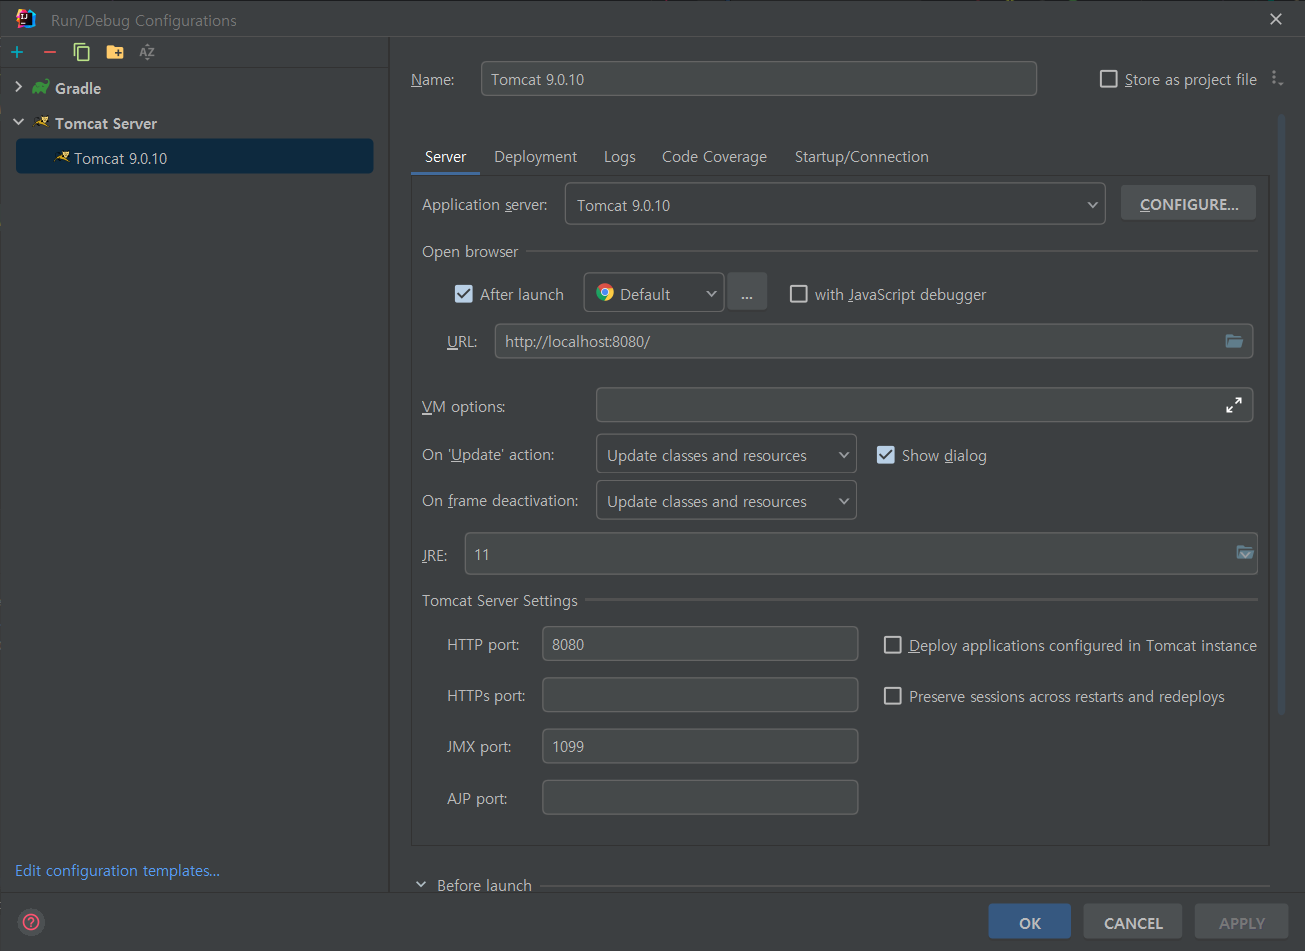
Task: Click the HTTPs port field
Action: [x=700, y=695]
